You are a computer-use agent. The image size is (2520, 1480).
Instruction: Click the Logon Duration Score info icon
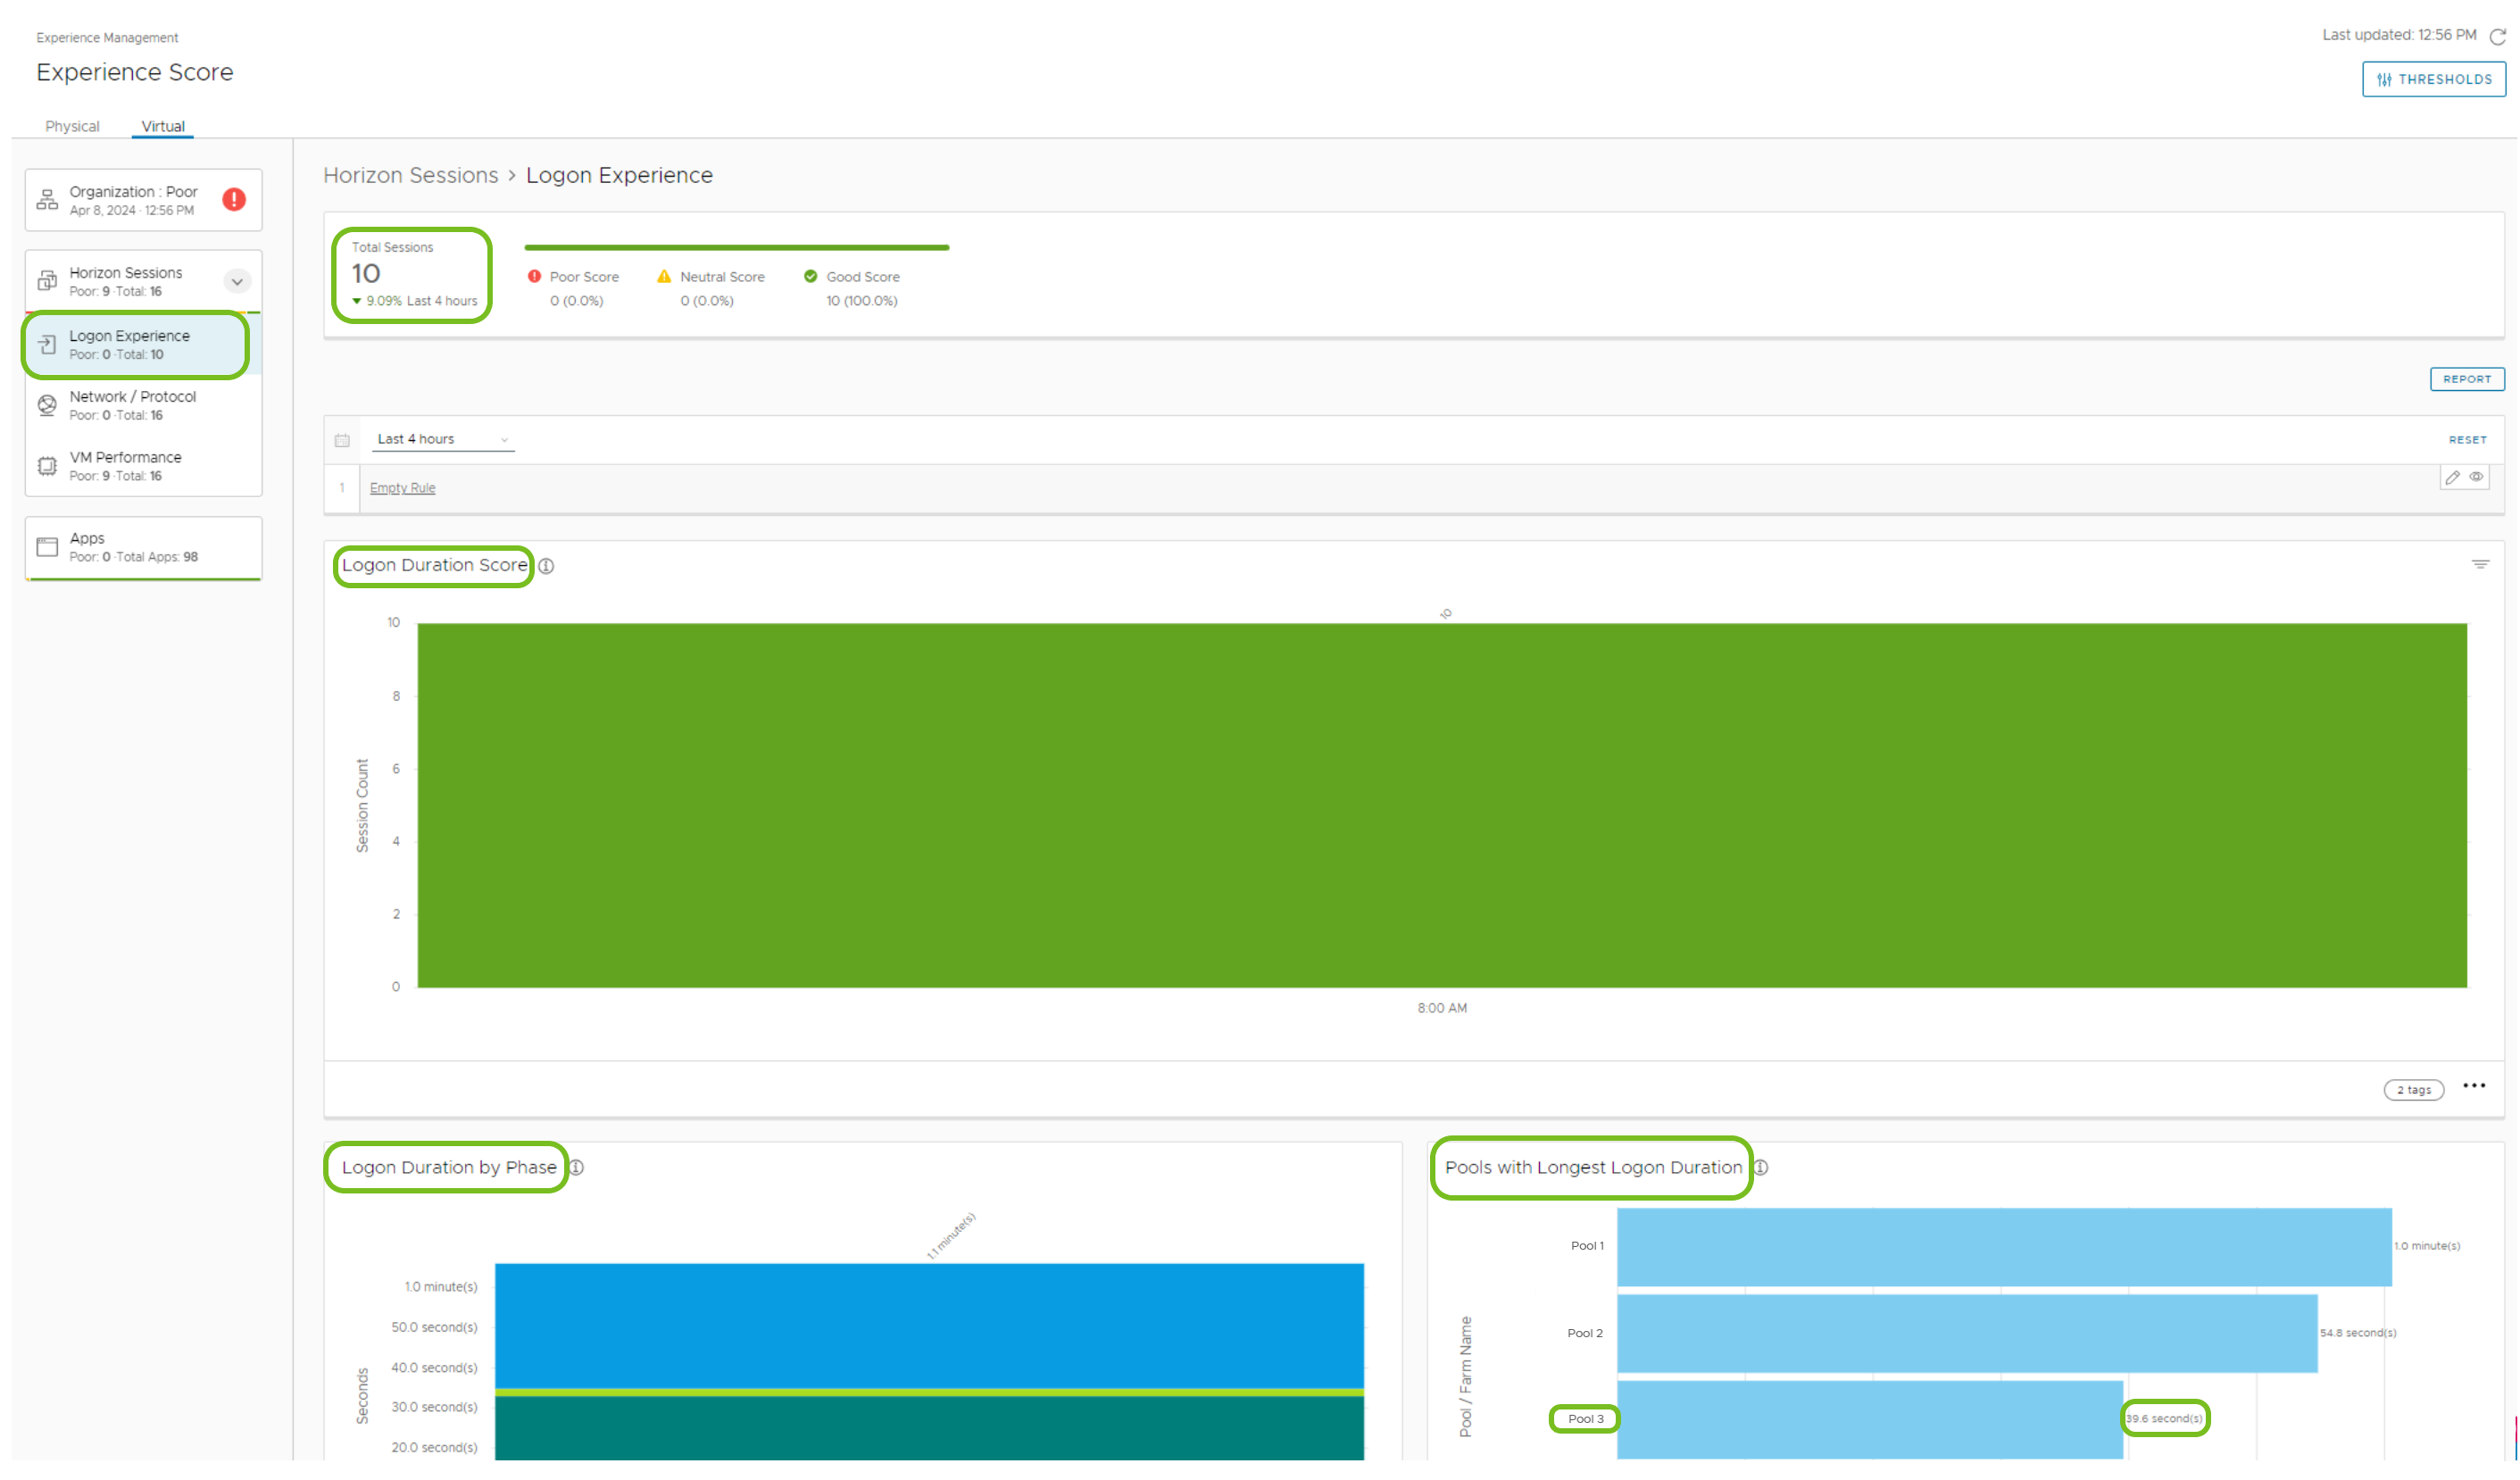pos(549,566)
